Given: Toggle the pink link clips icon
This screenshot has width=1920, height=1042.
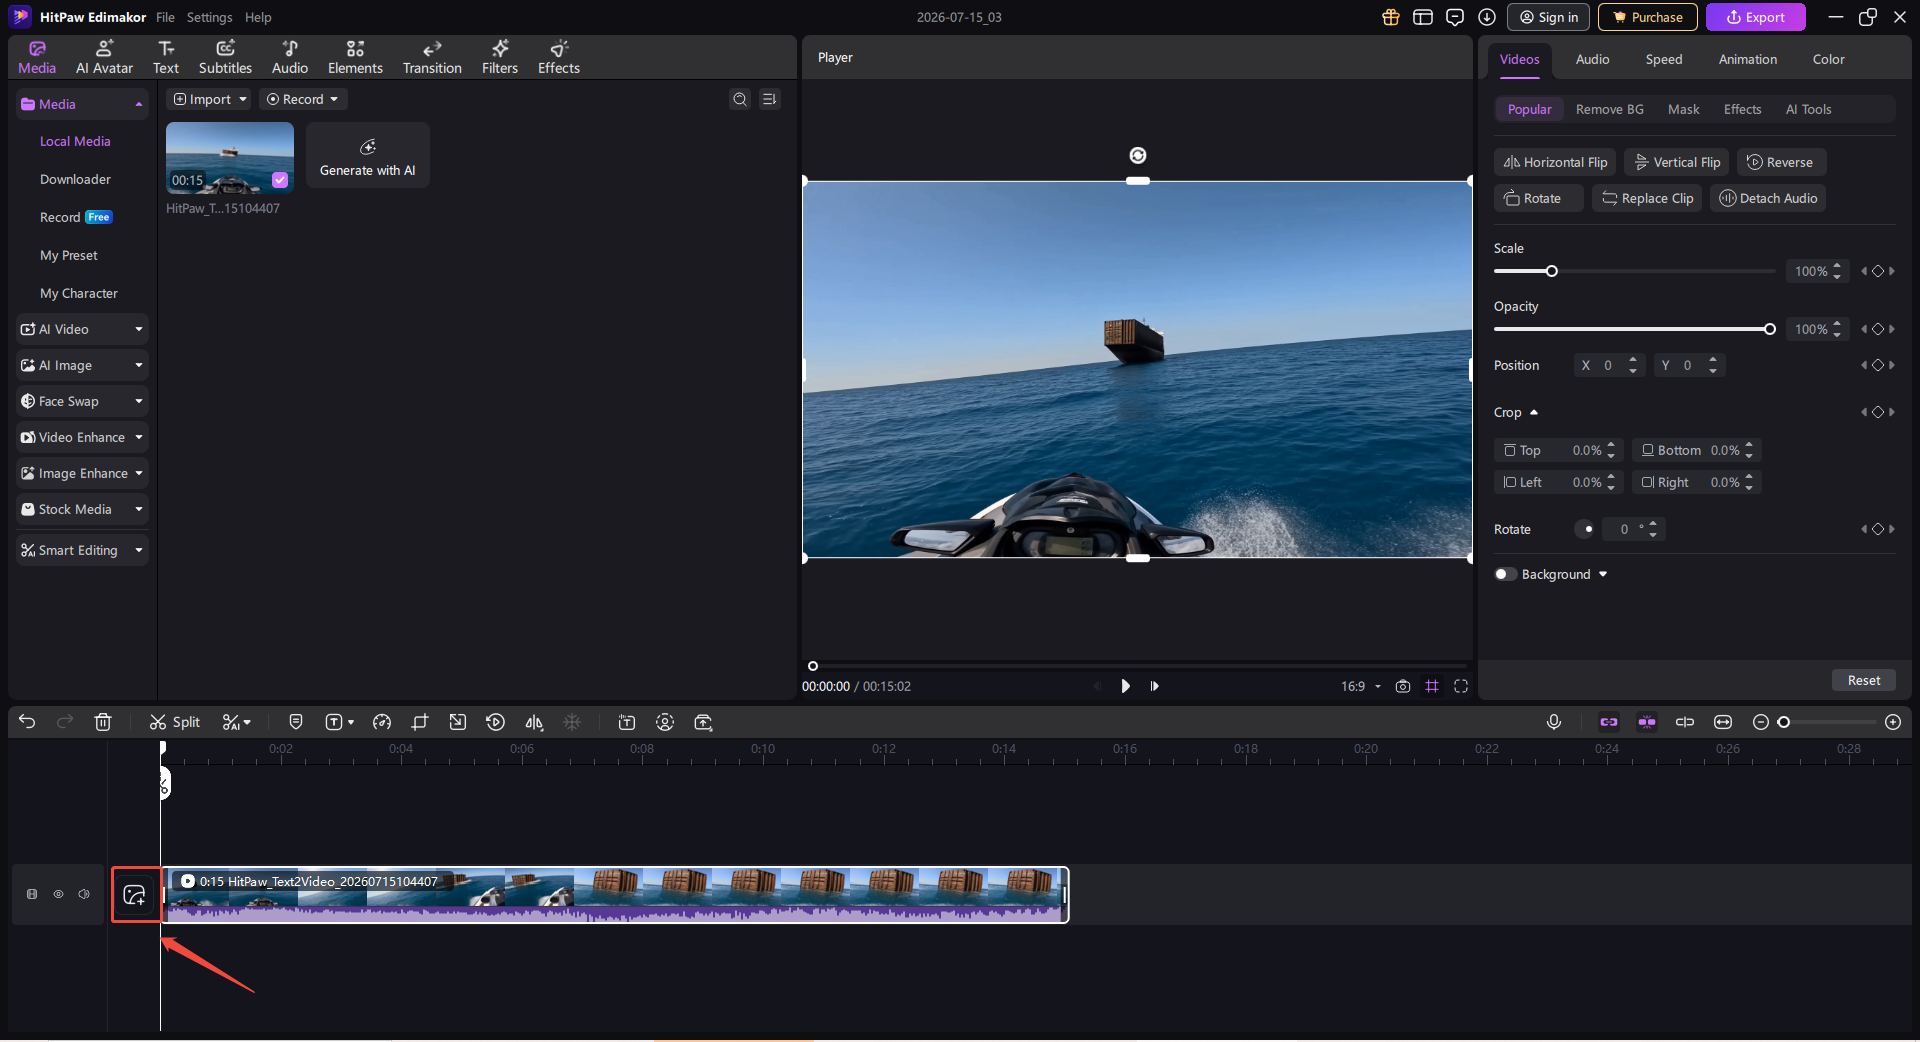Looking at the screenshot, I should point(1609,722).
